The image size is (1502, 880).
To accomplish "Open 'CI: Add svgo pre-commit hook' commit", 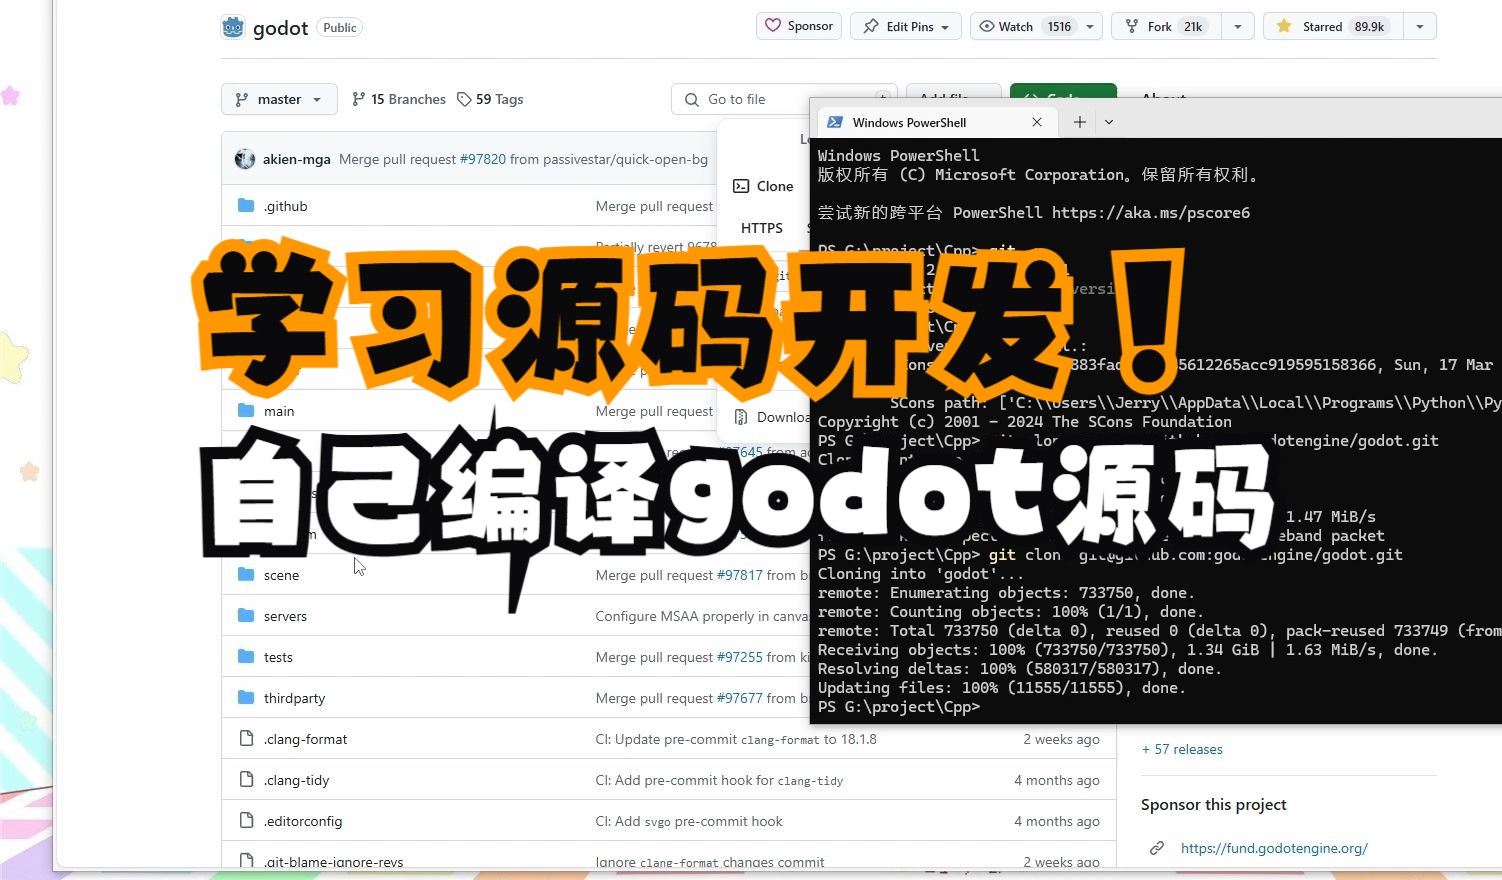I will [689, 821].
